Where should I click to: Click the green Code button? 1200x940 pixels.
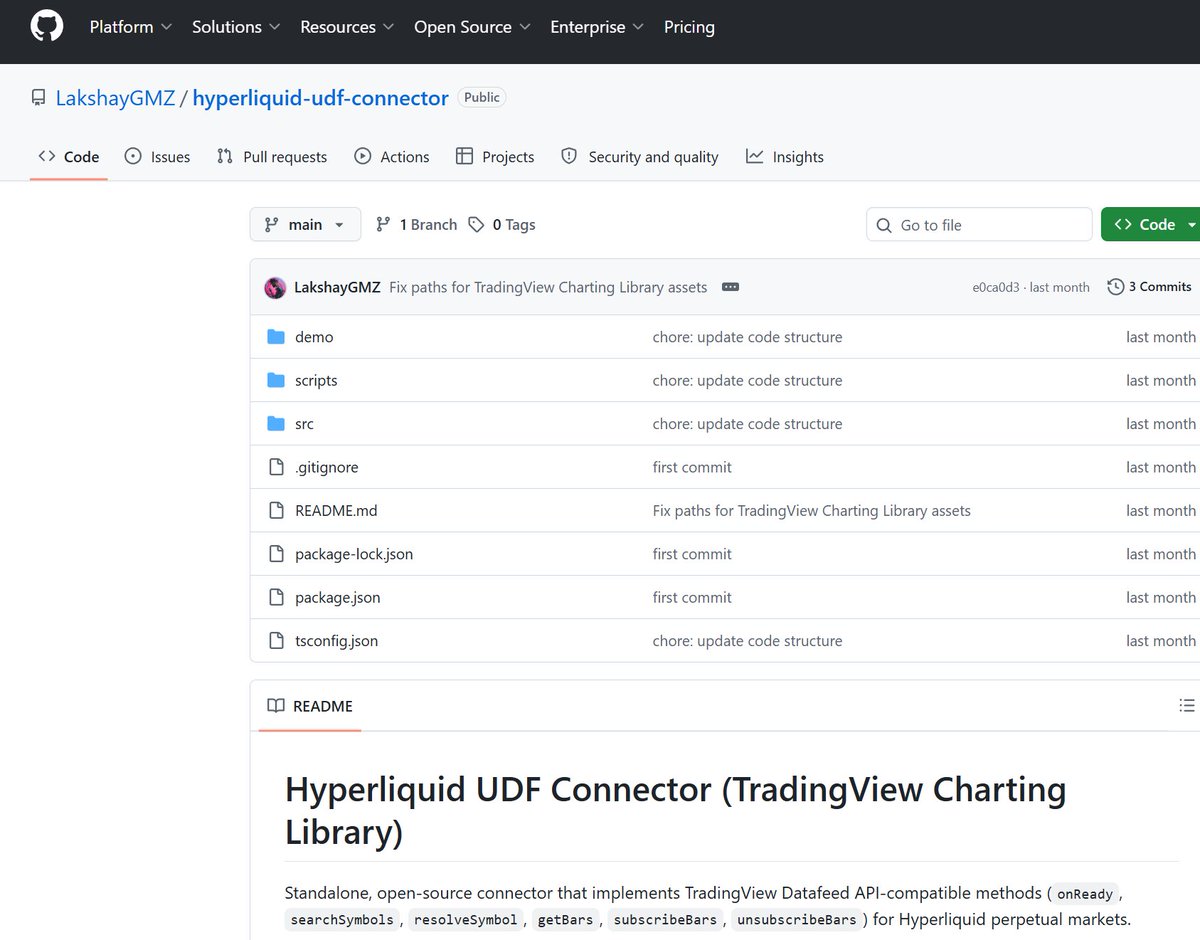[1145, 225]
